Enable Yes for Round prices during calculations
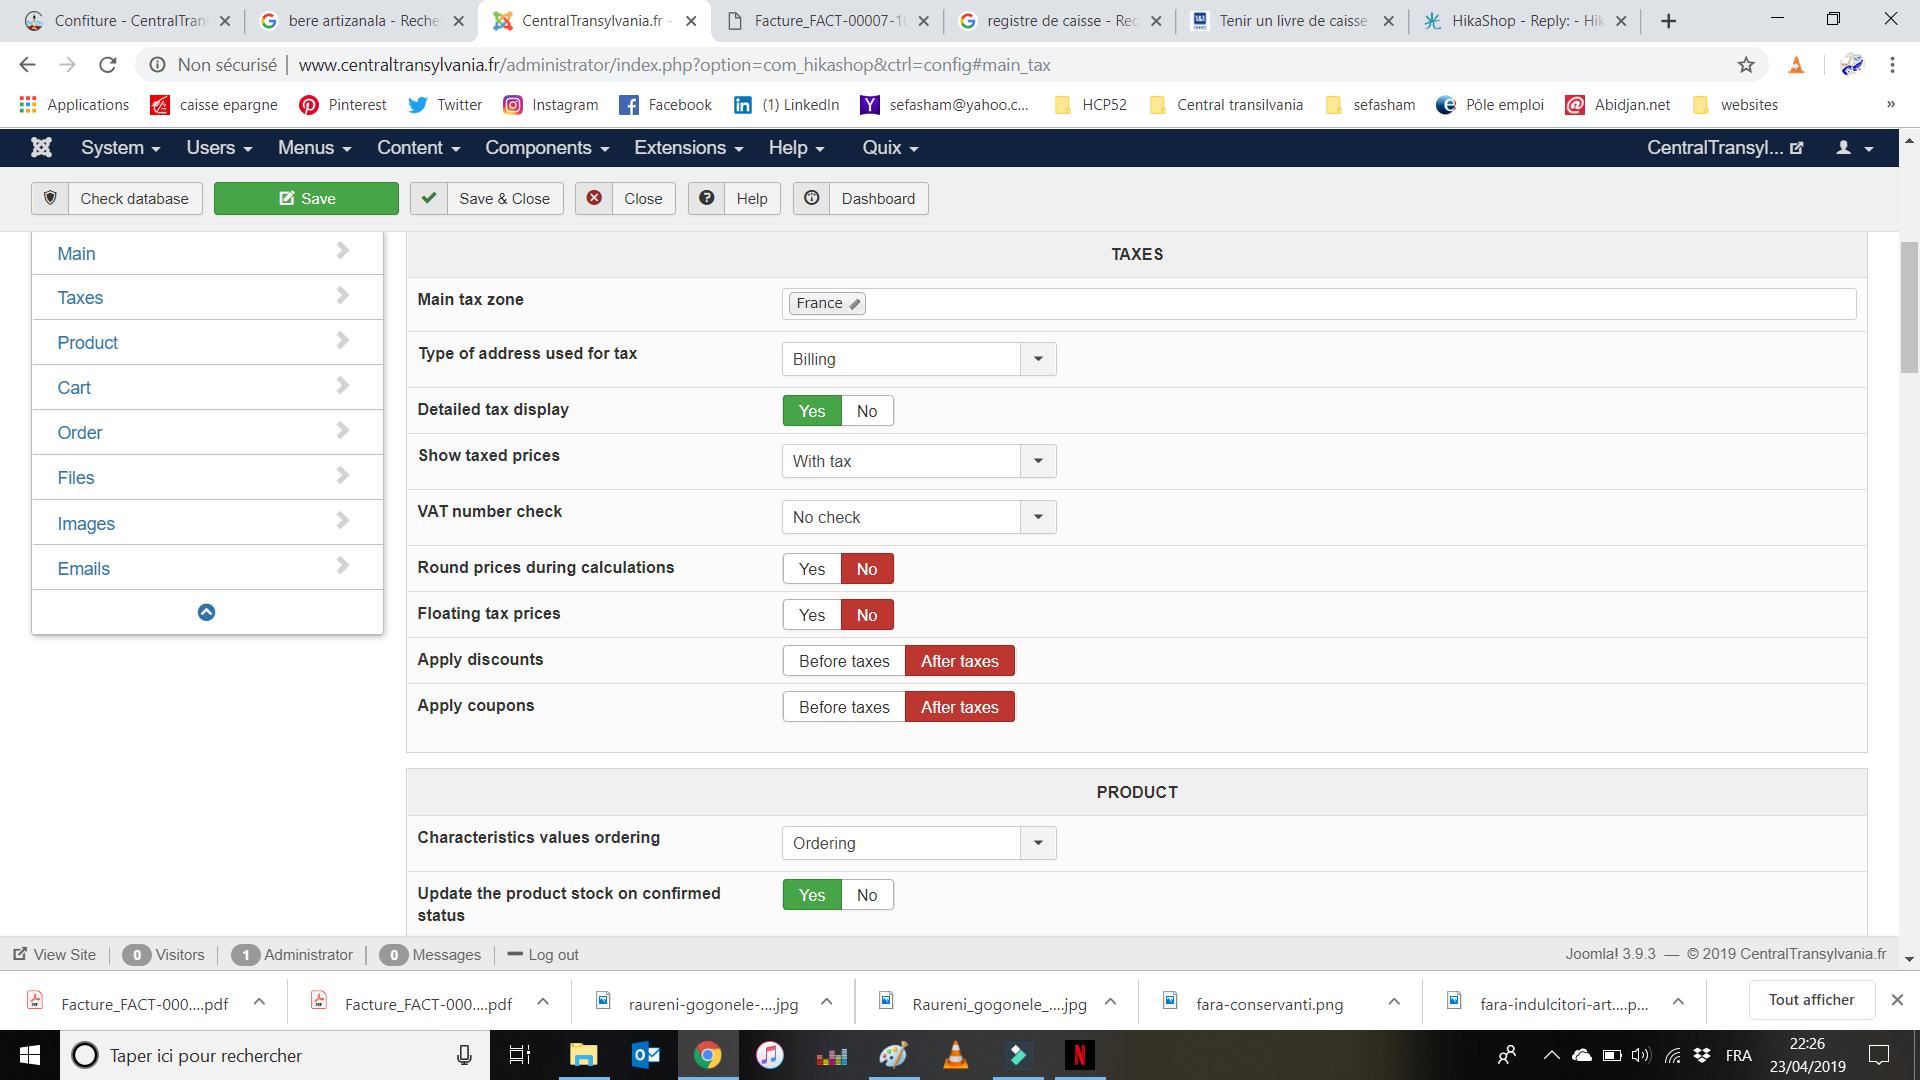This screenshot has height=1080, width=1920. coord(811,569)
